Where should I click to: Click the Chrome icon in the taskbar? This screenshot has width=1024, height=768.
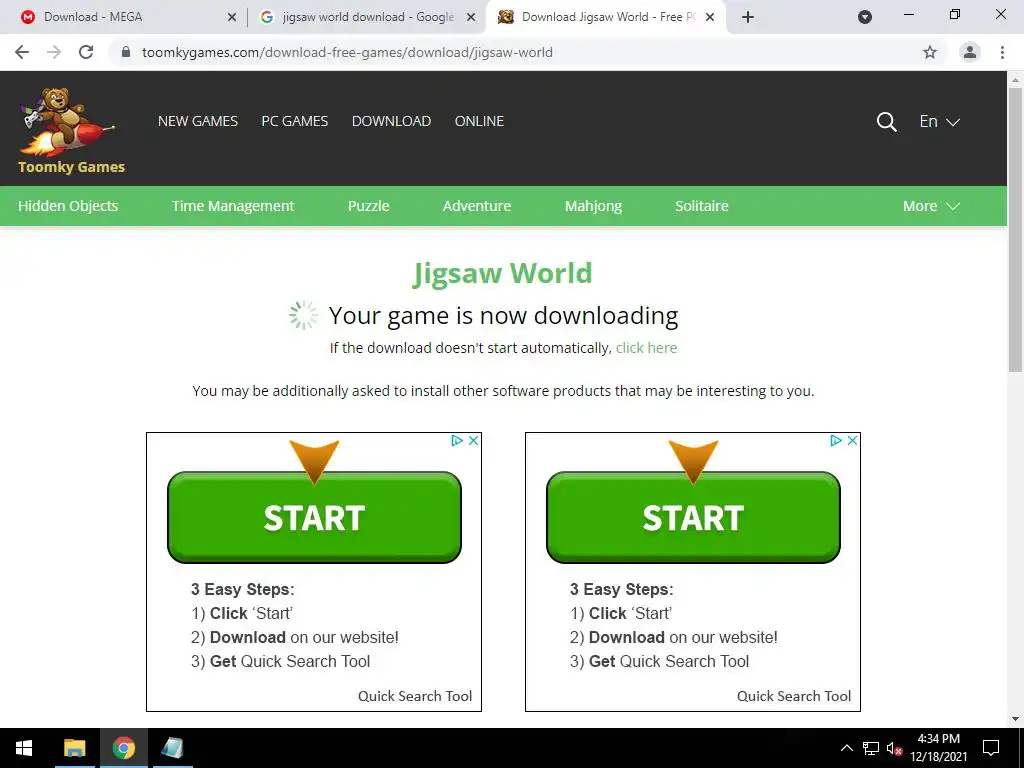(123, 748)
